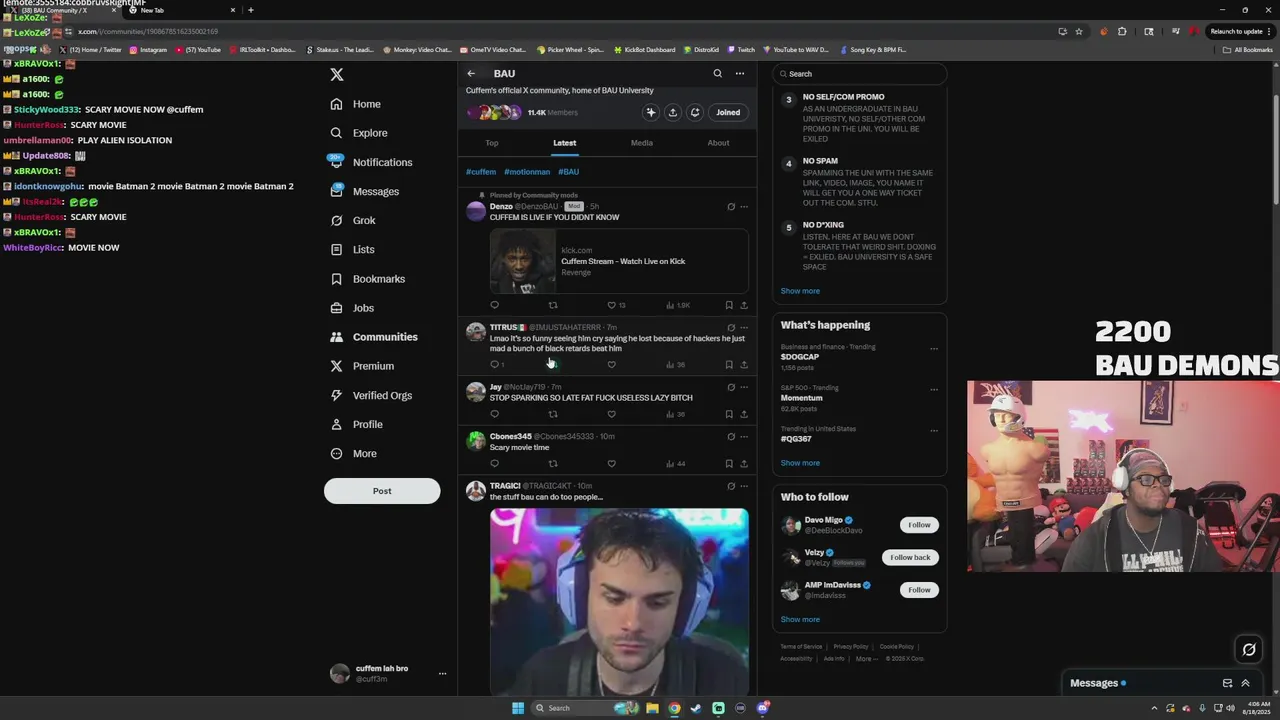
Task: Open more options on TRAGIC!'s post
Action: pos(743,486)
